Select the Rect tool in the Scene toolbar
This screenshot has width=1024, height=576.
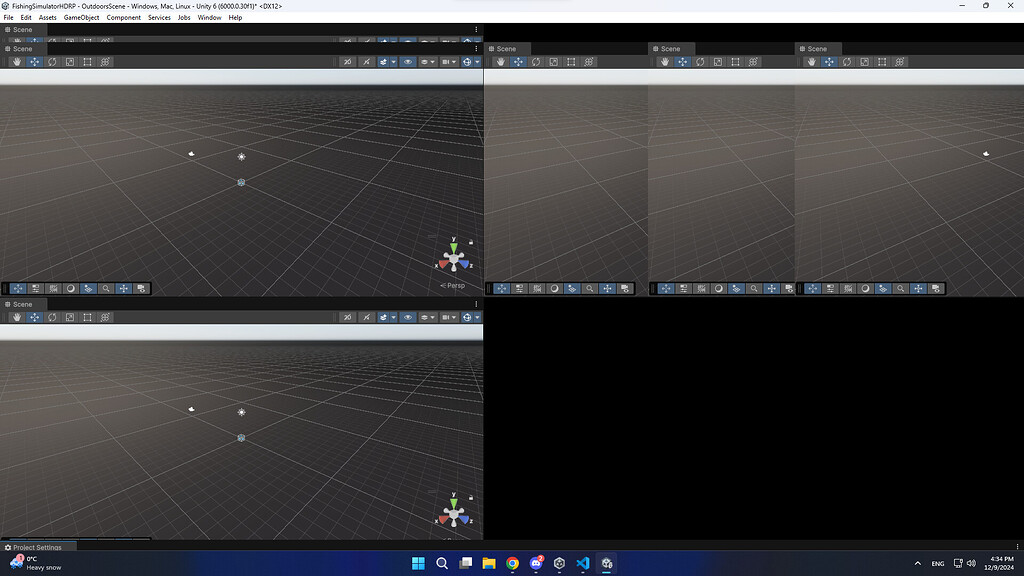point(86,61)
